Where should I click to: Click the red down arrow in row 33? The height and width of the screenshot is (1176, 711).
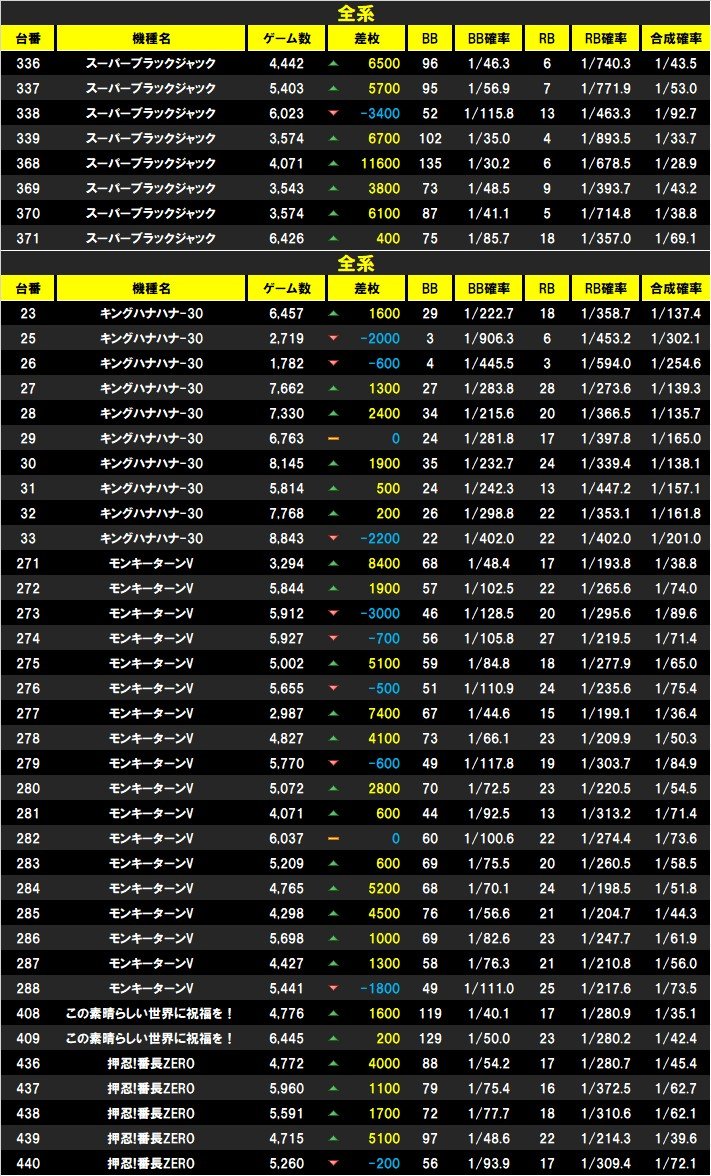pyautogui.click(x=334, y=538)
